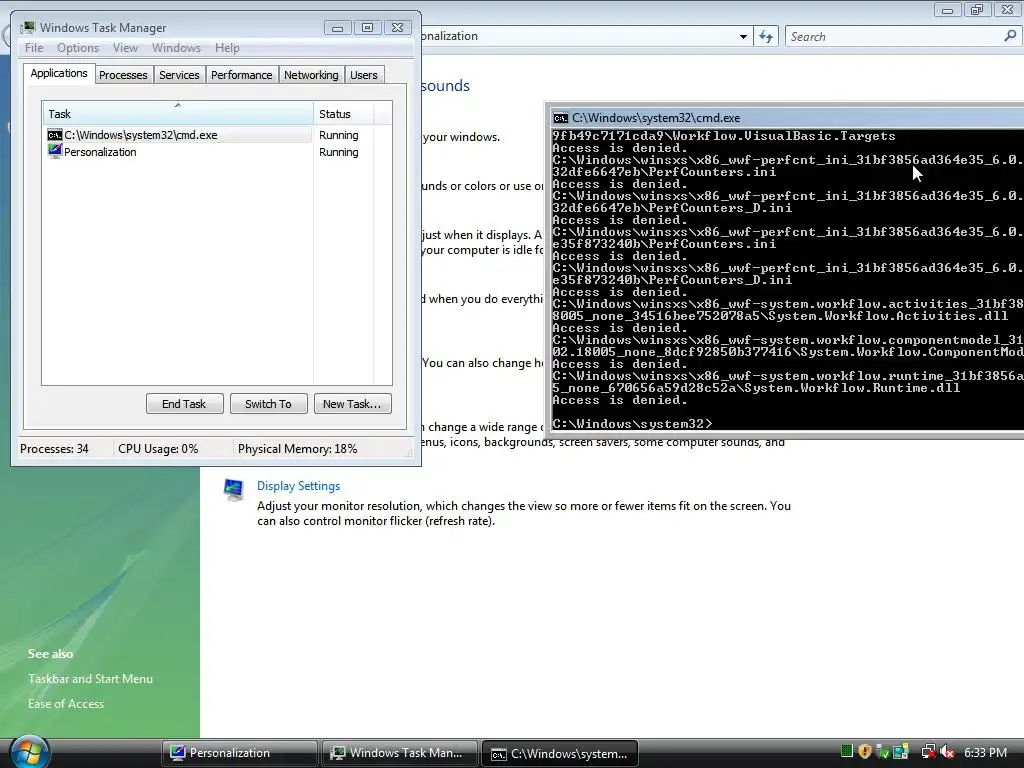Screen dimensions: 1024x768
Task: Click Personalization icon in task list
Action: point(55,152)
